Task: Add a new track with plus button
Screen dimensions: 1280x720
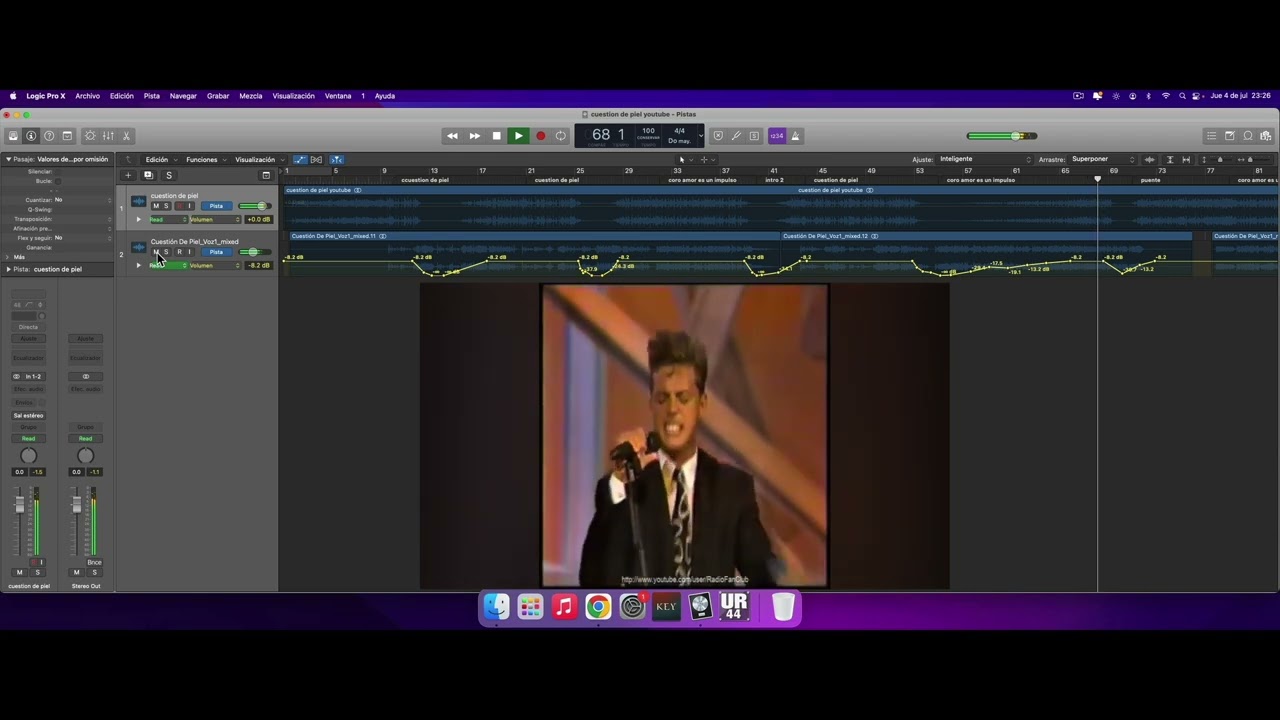Action: pyautogui.click(x=128, y=175)
